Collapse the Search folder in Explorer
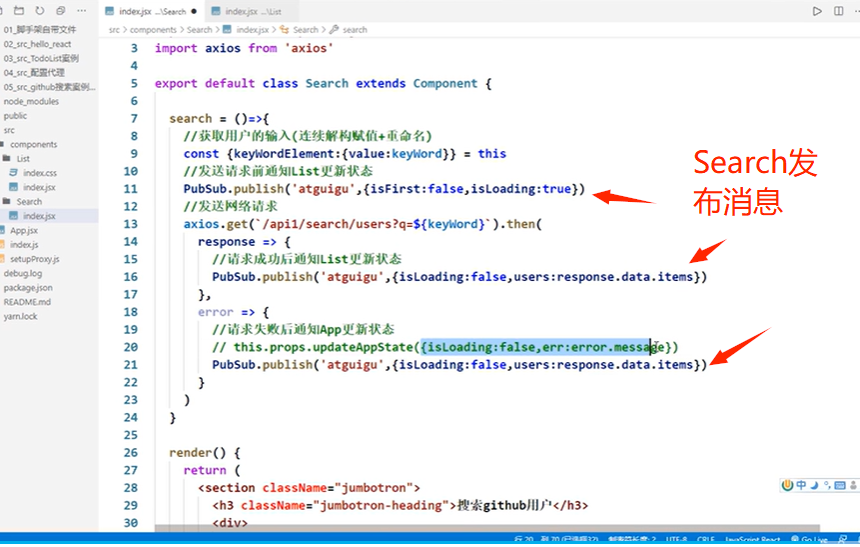Viewport: 860px width, 547px height. 29,201
